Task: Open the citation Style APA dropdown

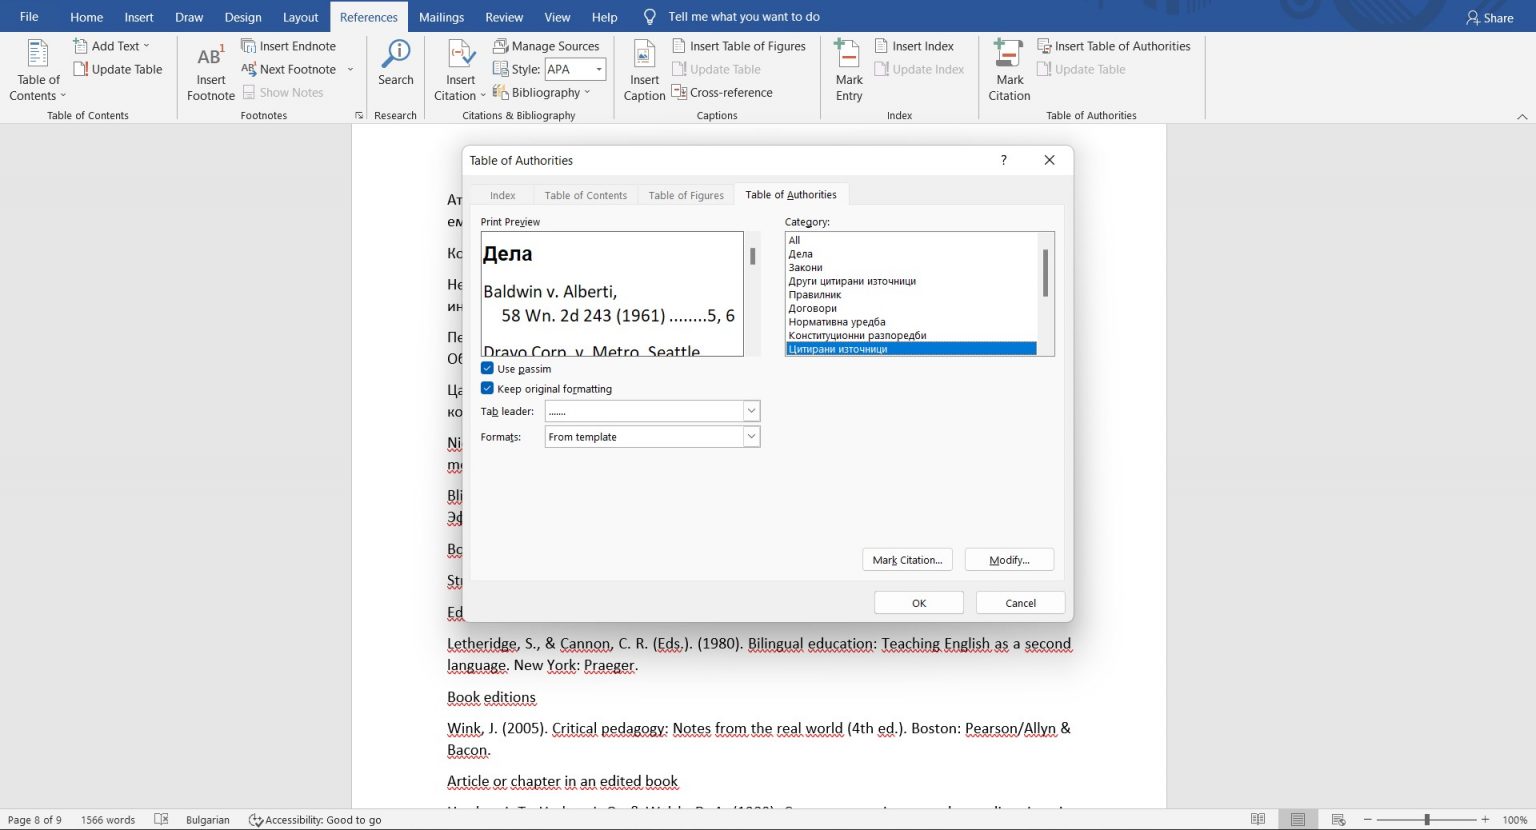Action: 599,69
